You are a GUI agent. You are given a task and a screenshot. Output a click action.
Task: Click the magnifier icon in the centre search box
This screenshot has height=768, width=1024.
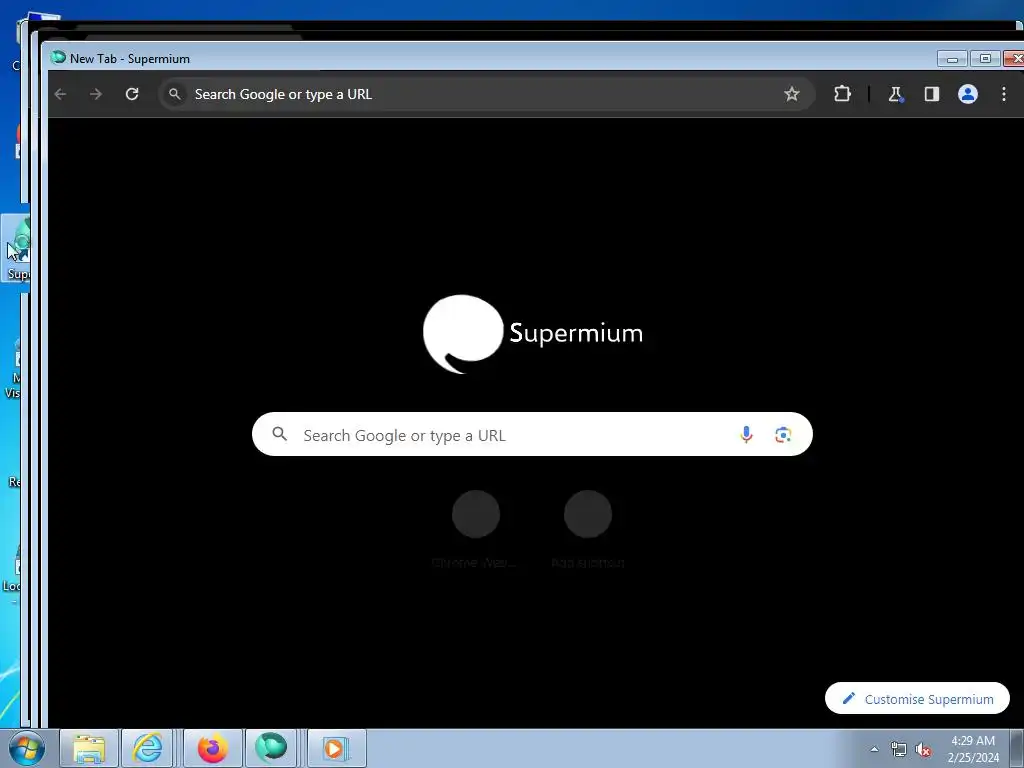pos(280,434)
